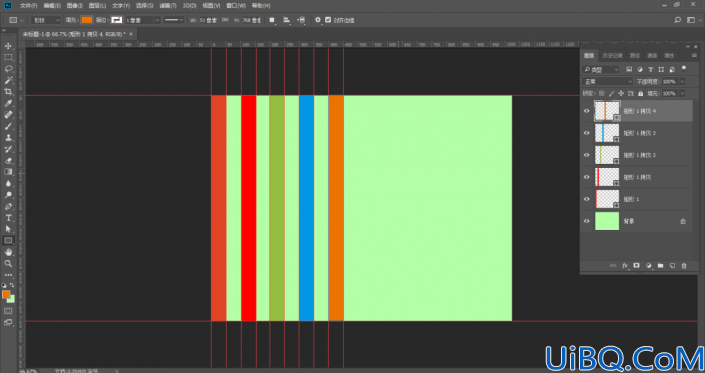Select the Pen tool
This screenshot has height=373, width=705.
click(8, 206)
